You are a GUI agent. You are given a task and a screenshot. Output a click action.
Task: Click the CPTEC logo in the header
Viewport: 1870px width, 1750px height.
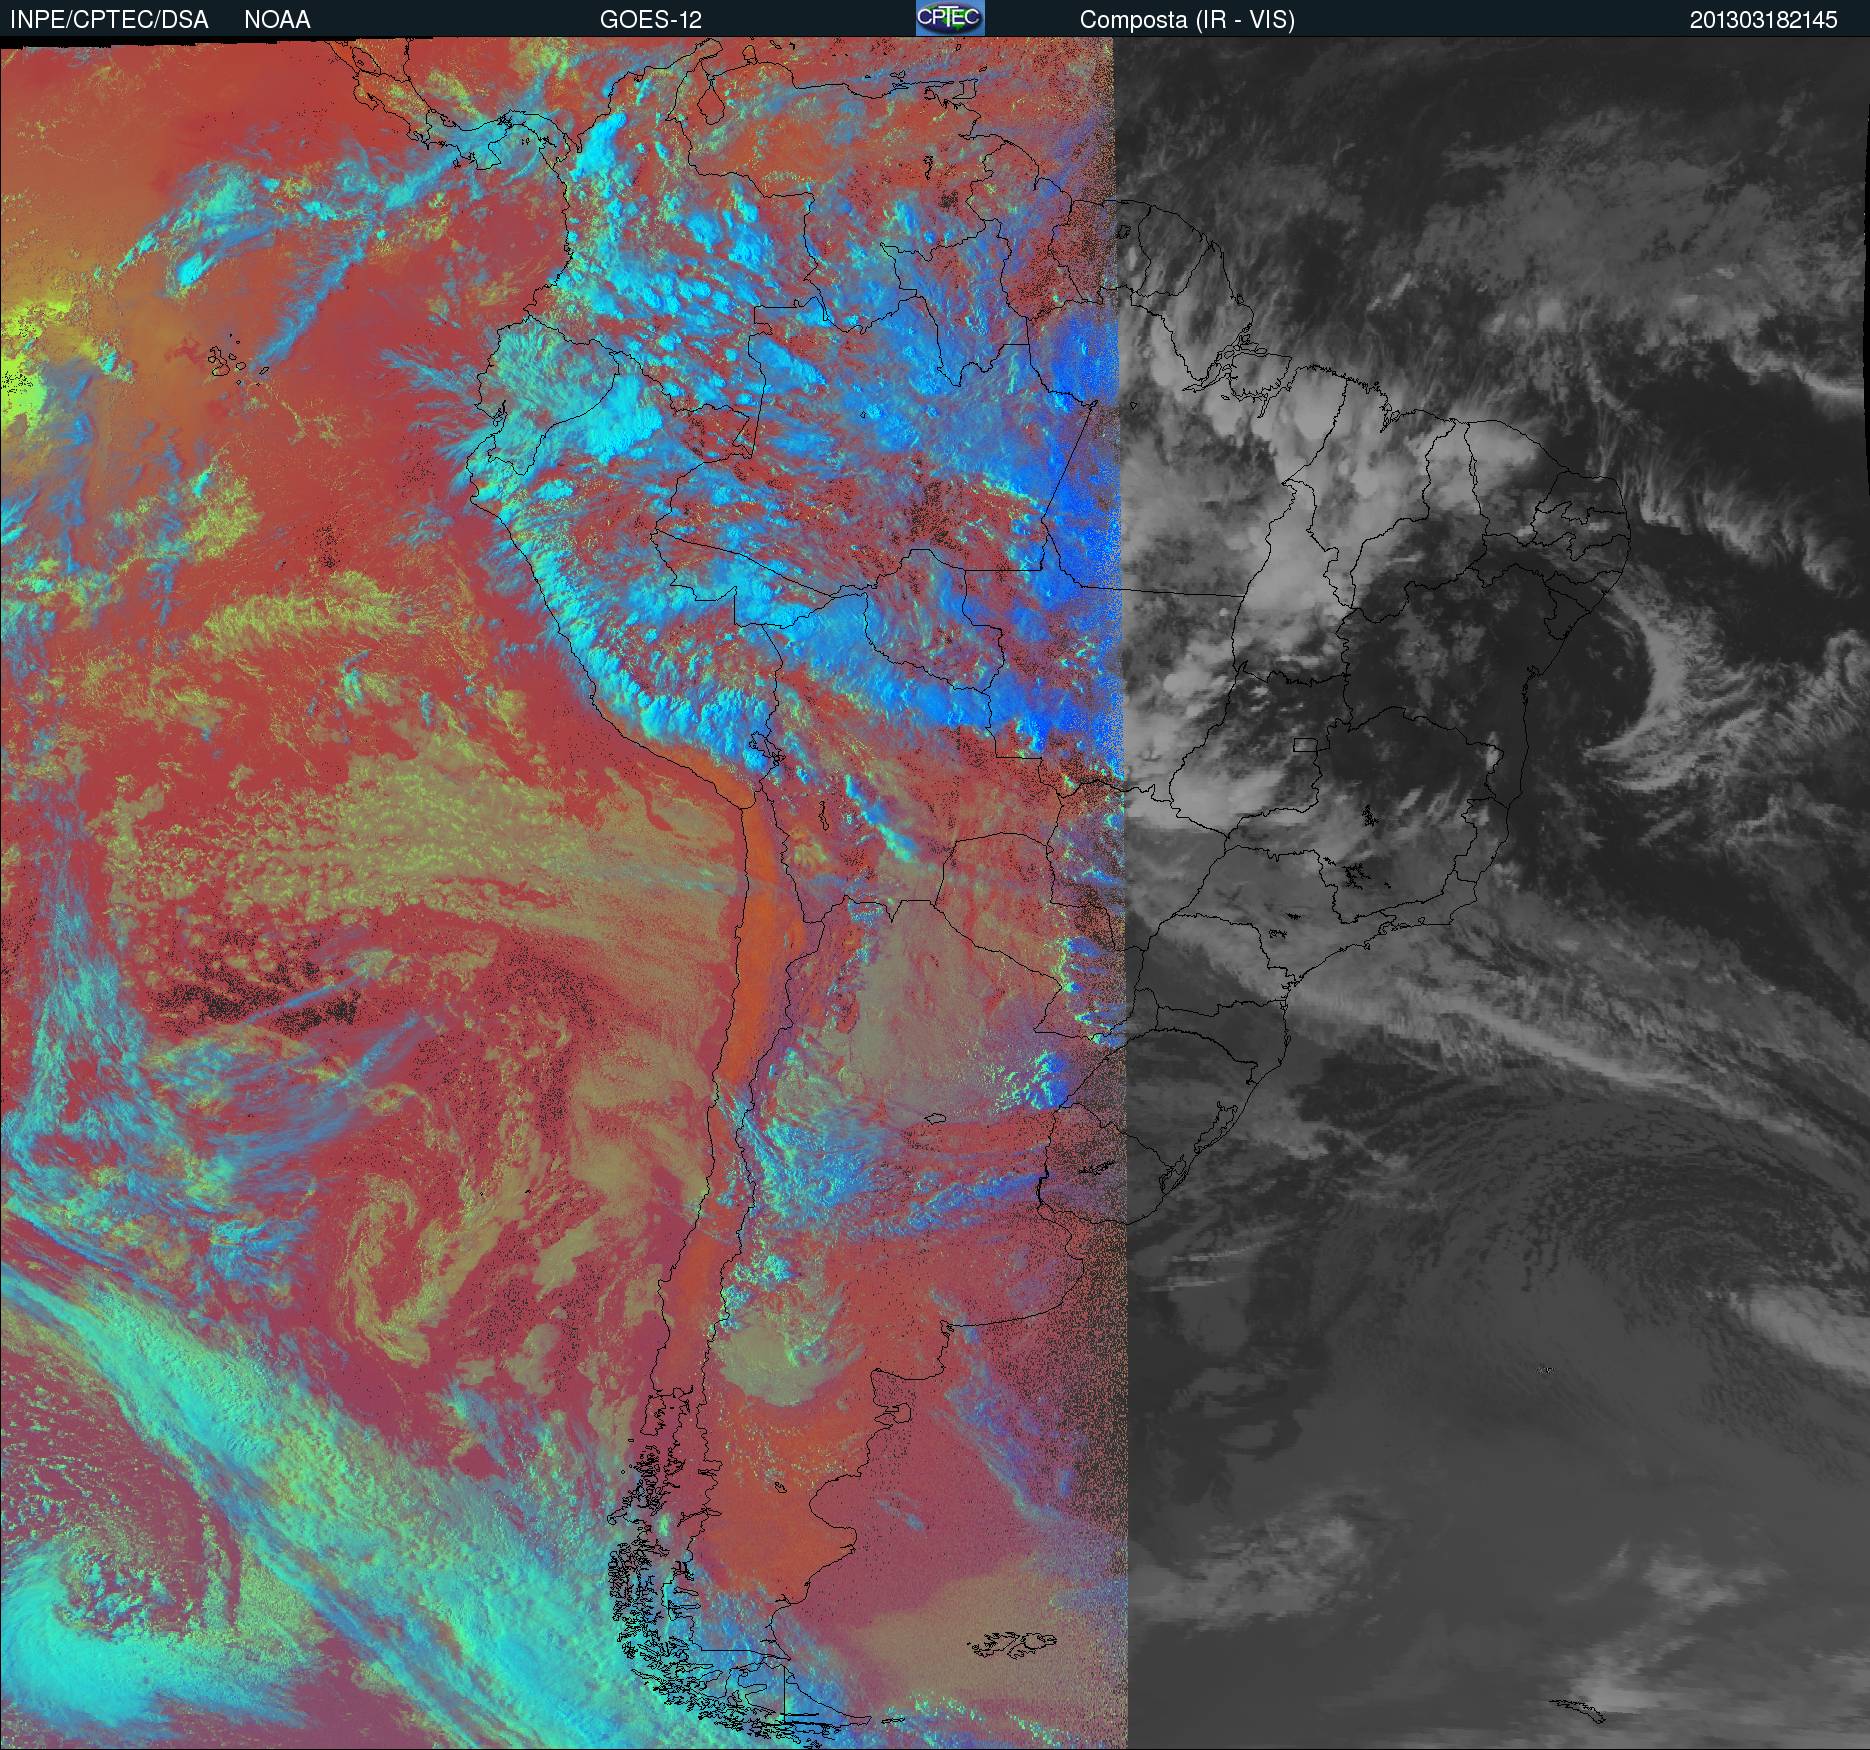(x=950, y=18)
